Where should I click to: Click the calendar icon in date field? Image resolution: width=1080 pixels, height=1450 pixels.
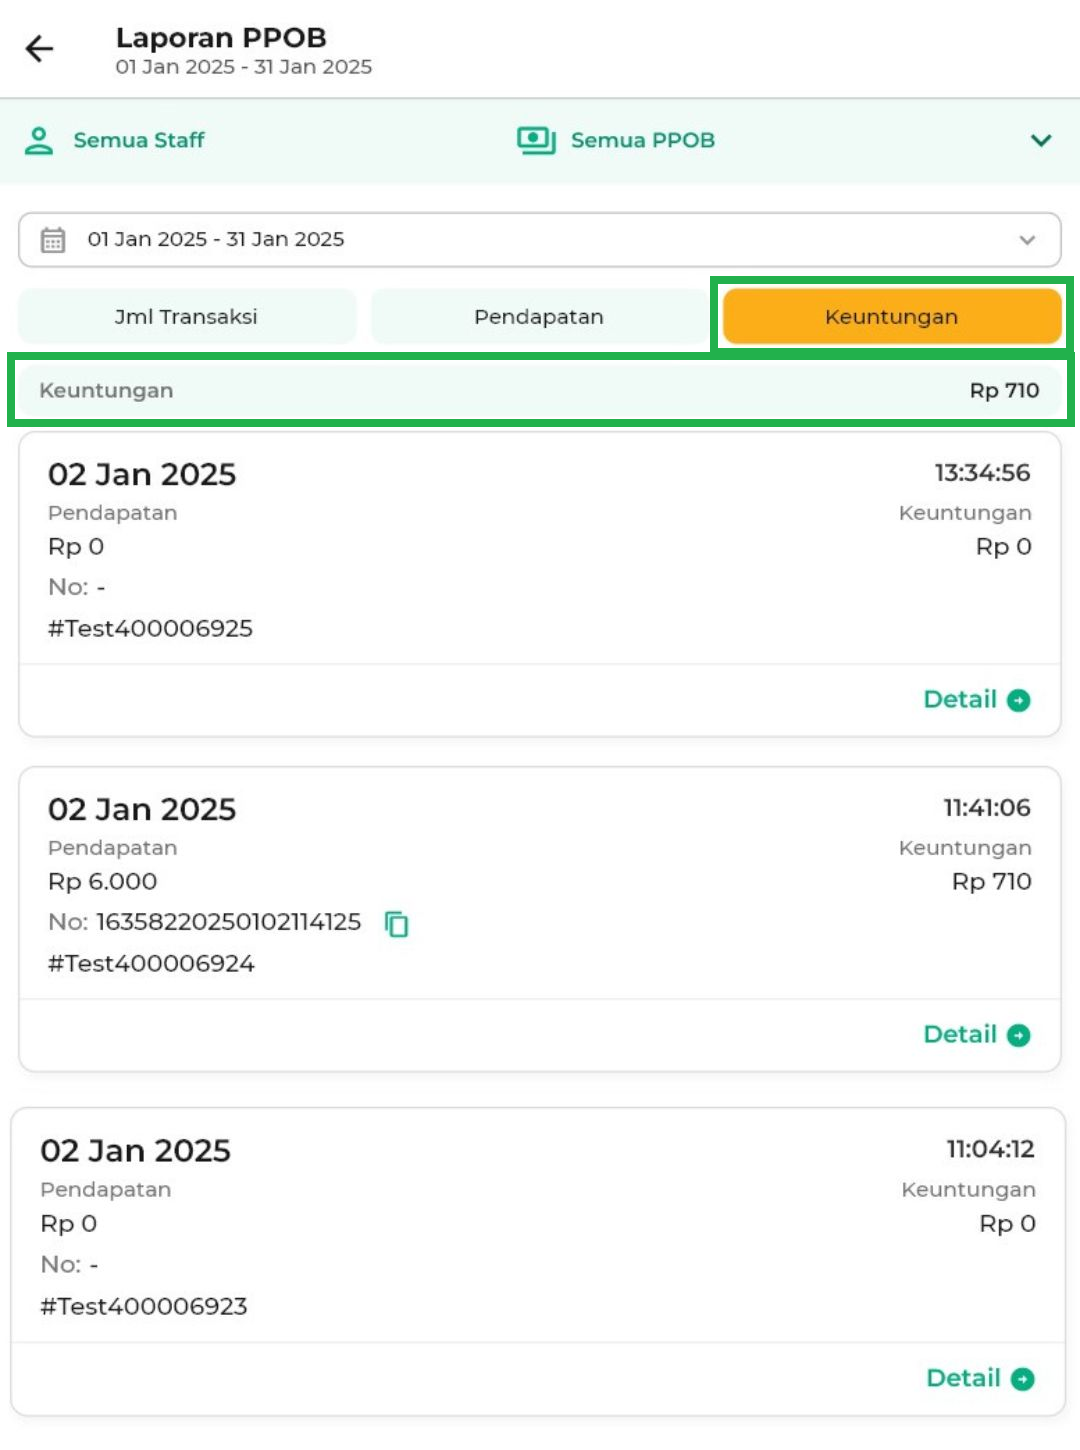[53, 240]
